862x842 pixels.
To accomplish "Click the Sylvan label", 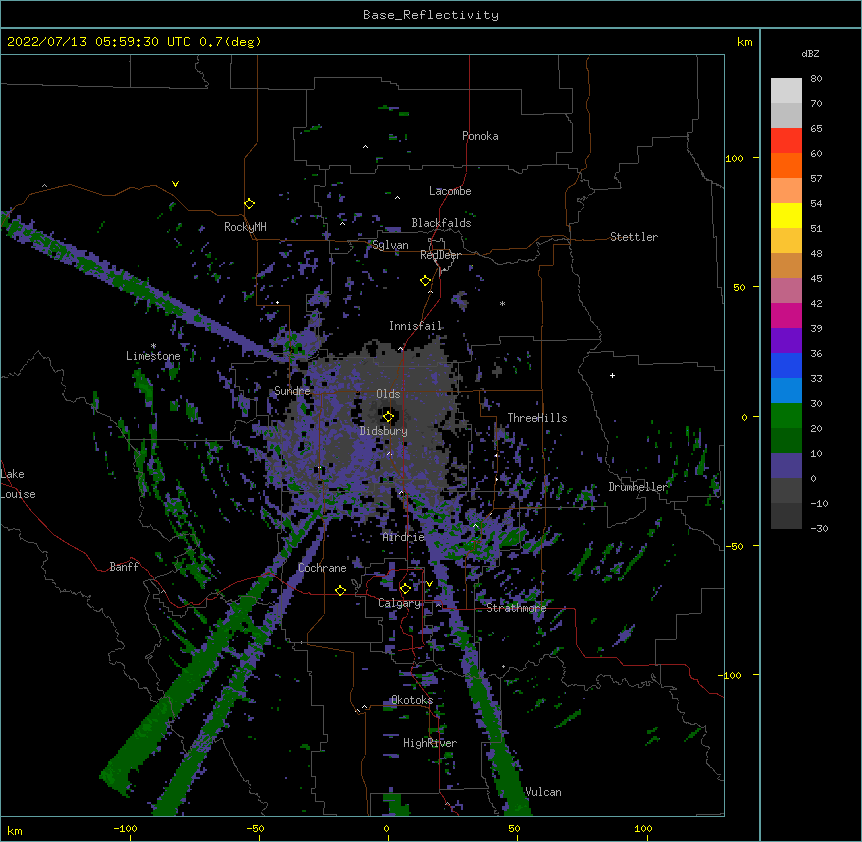I will [x=390, y=245].
